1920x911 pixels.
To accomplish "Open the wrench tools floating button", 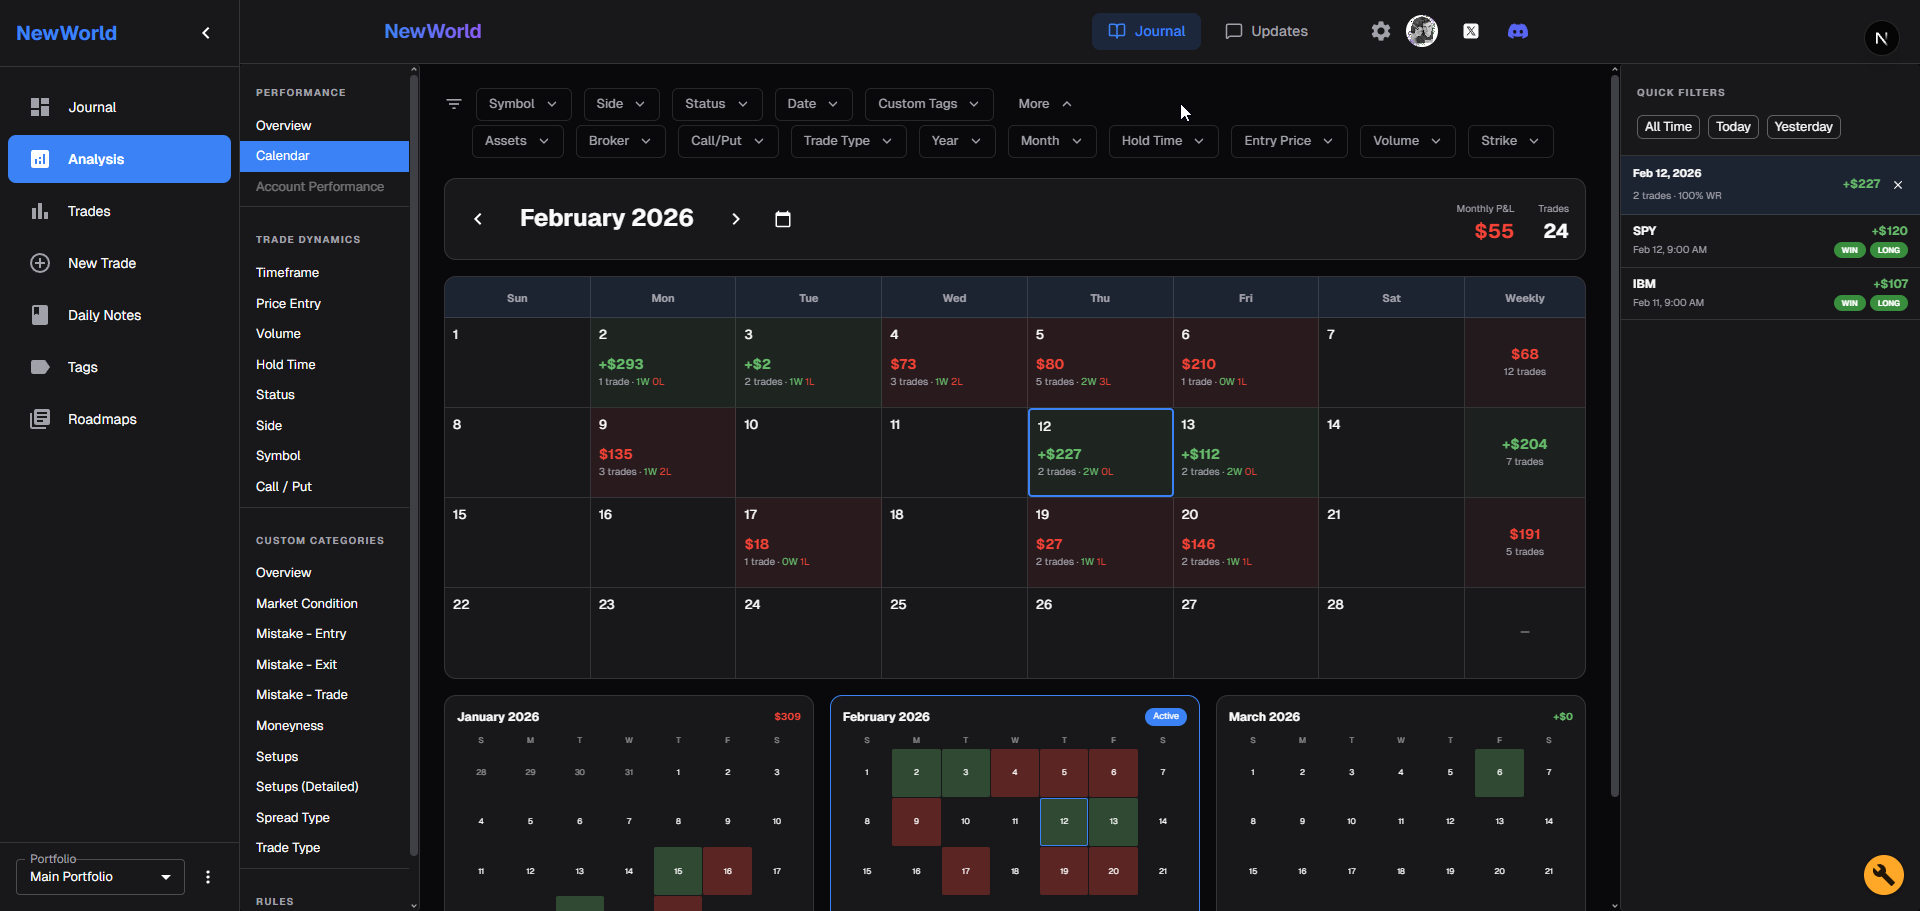I will point(1883,874).
